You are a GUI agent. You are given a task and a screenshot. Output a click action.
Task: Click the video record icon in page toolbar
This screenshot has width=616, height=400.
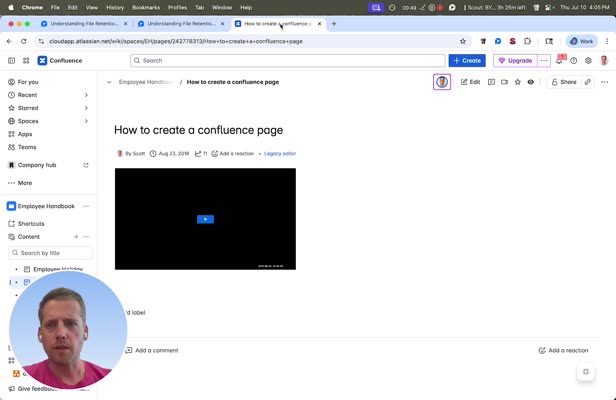tap(504, 82)
